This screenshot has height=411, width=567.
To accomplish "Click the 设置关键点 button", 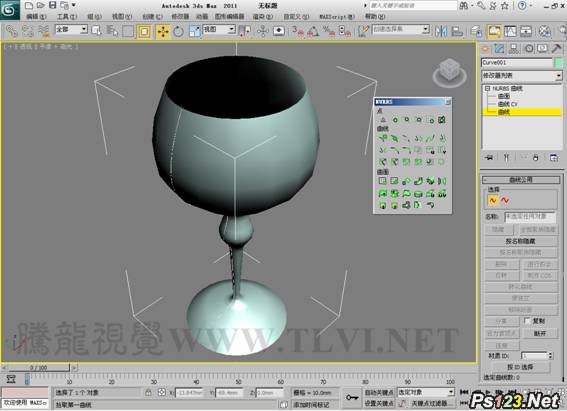I will (378, 403).
